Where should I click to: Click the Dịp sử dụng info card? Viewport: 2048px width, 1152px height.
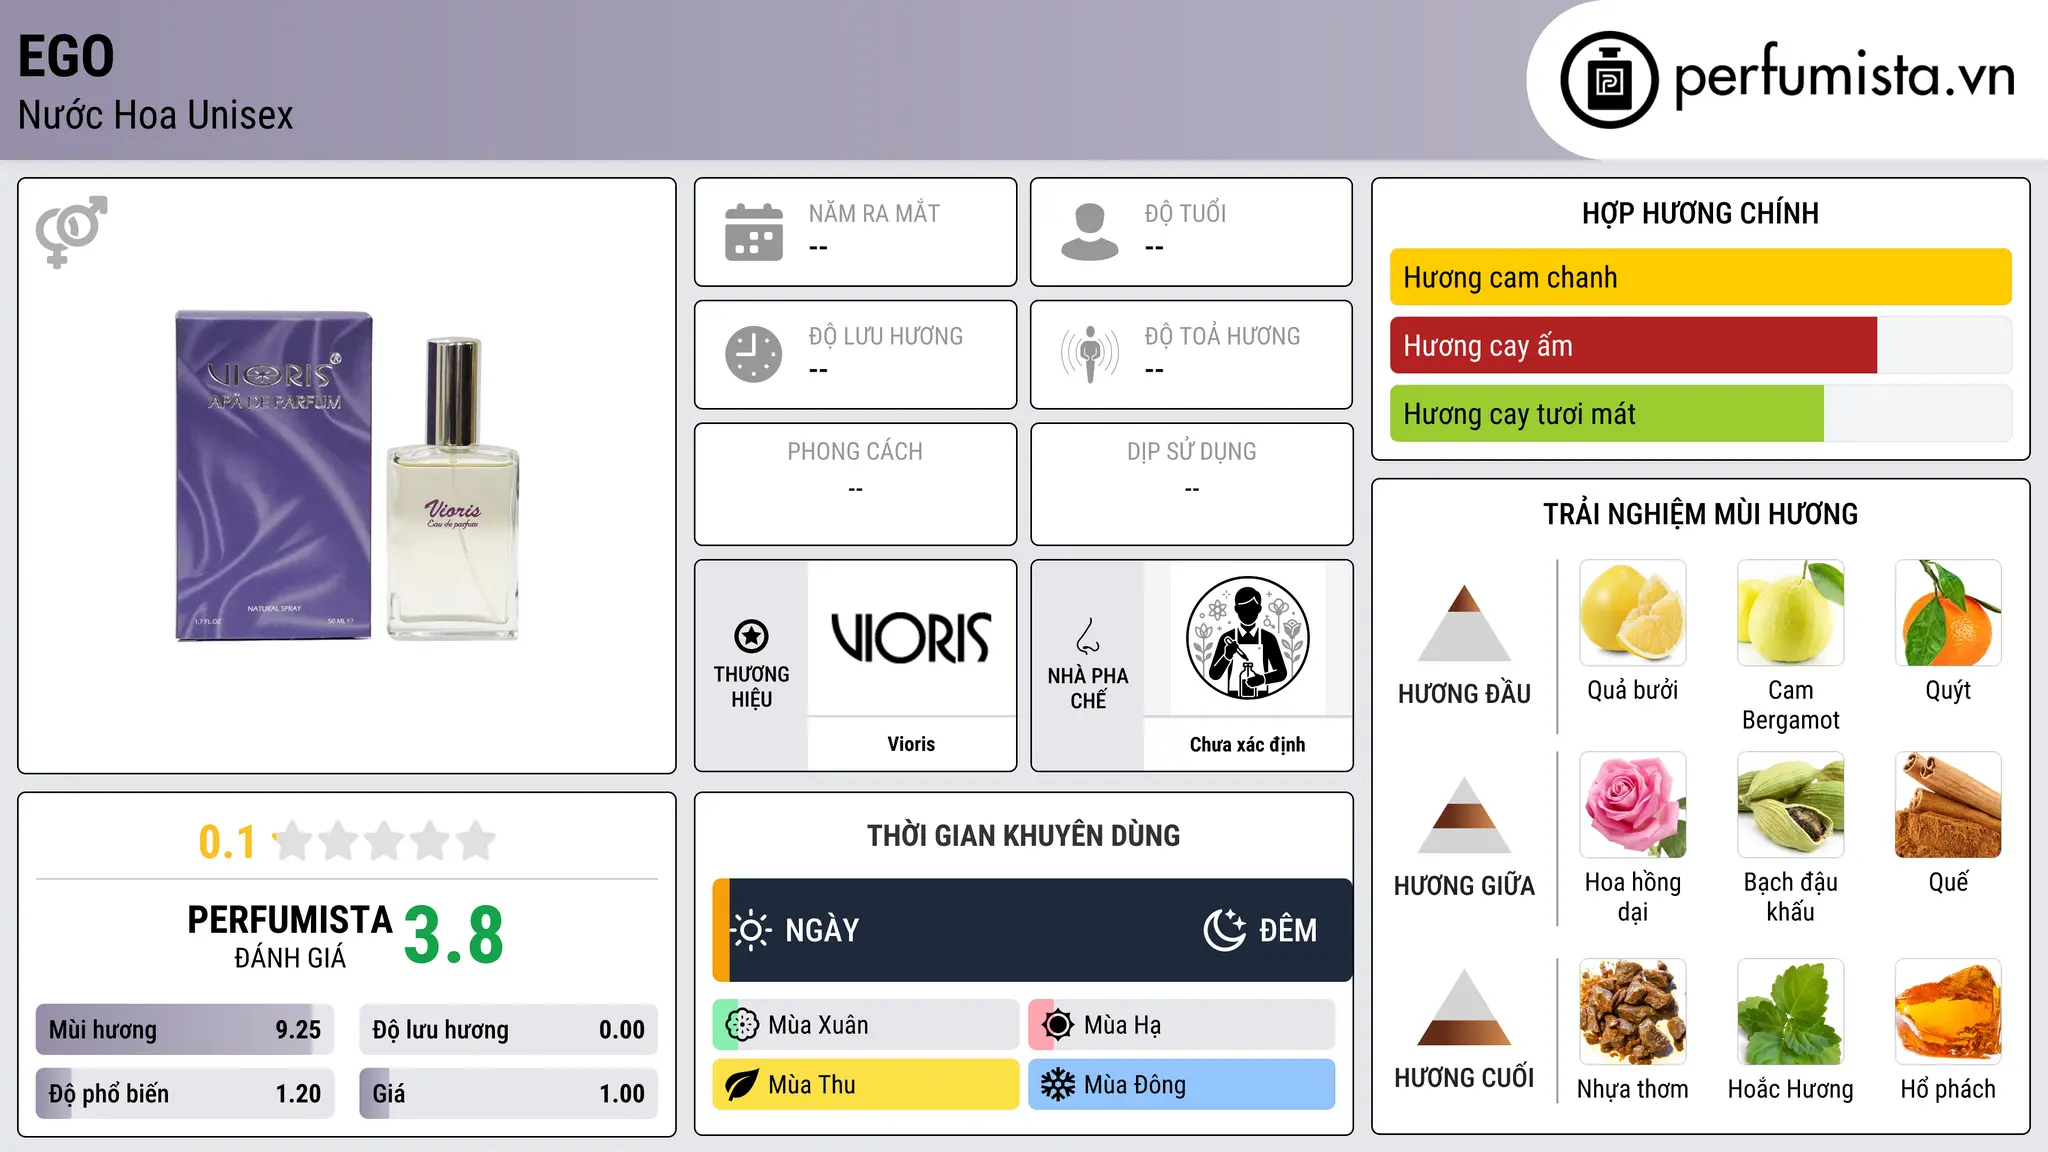click(1191, 484)
